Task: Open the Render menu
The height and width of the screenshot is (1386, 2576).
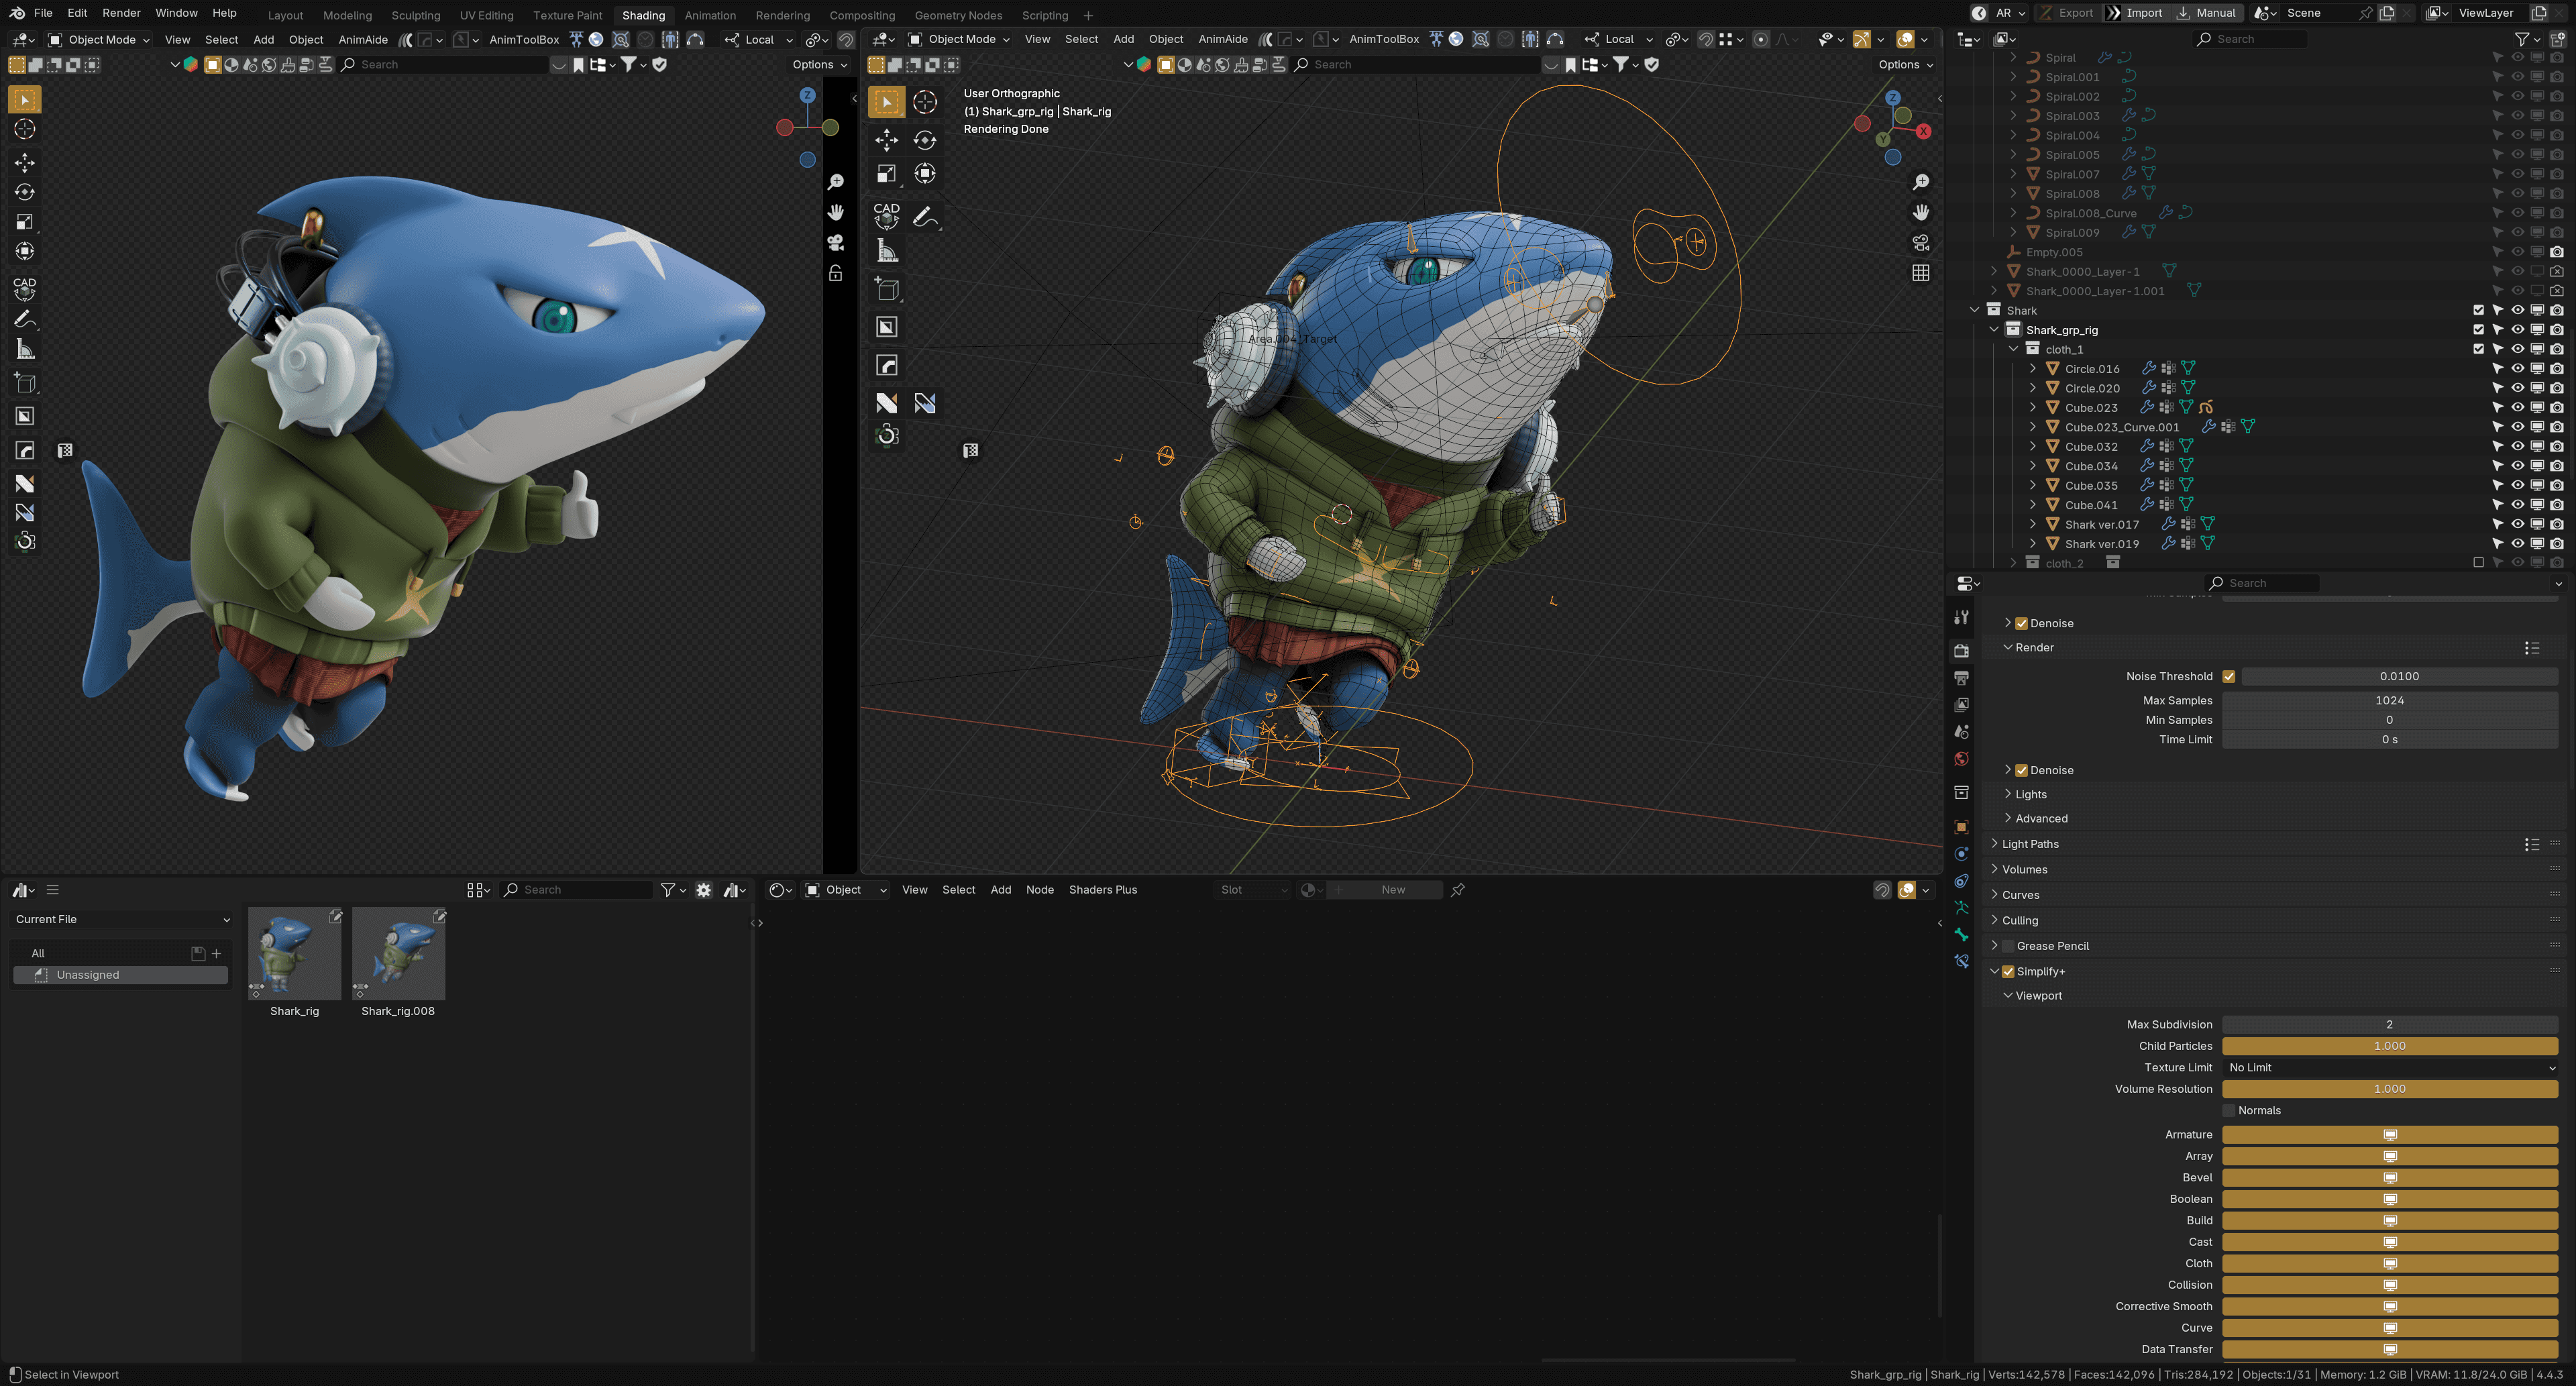Action: [x=121, y=13]
